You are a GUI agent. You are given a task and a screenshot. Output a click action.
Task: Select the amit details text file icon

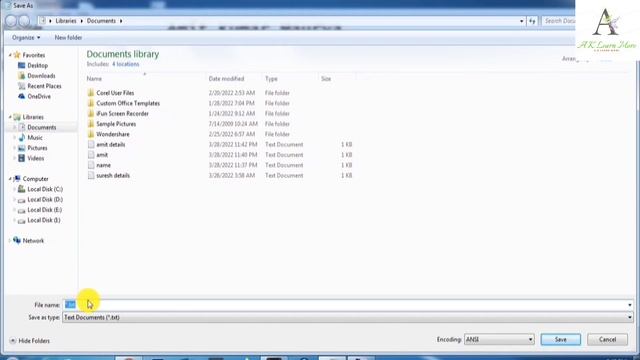(x=91, y=144)
